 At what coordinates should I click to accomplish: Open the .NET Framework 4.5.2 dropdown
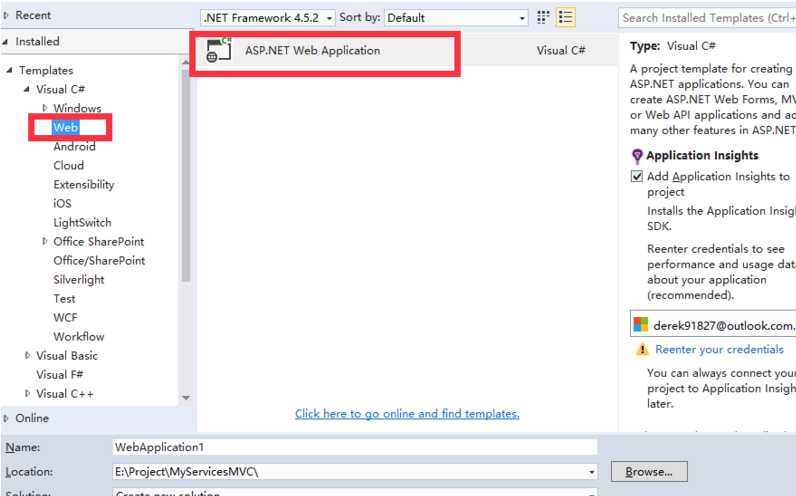click(x=268, y=18)
